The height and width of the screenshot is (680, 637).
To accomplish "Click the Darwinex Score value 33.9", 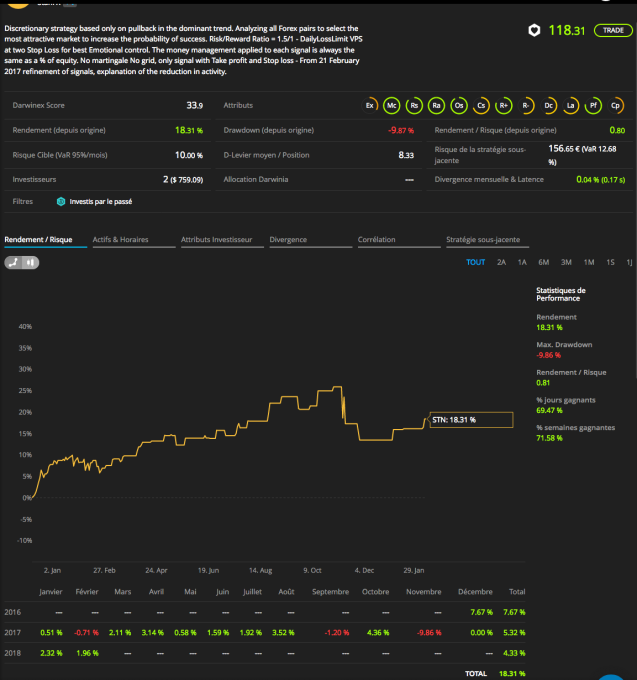I will [x=195, y=105].
